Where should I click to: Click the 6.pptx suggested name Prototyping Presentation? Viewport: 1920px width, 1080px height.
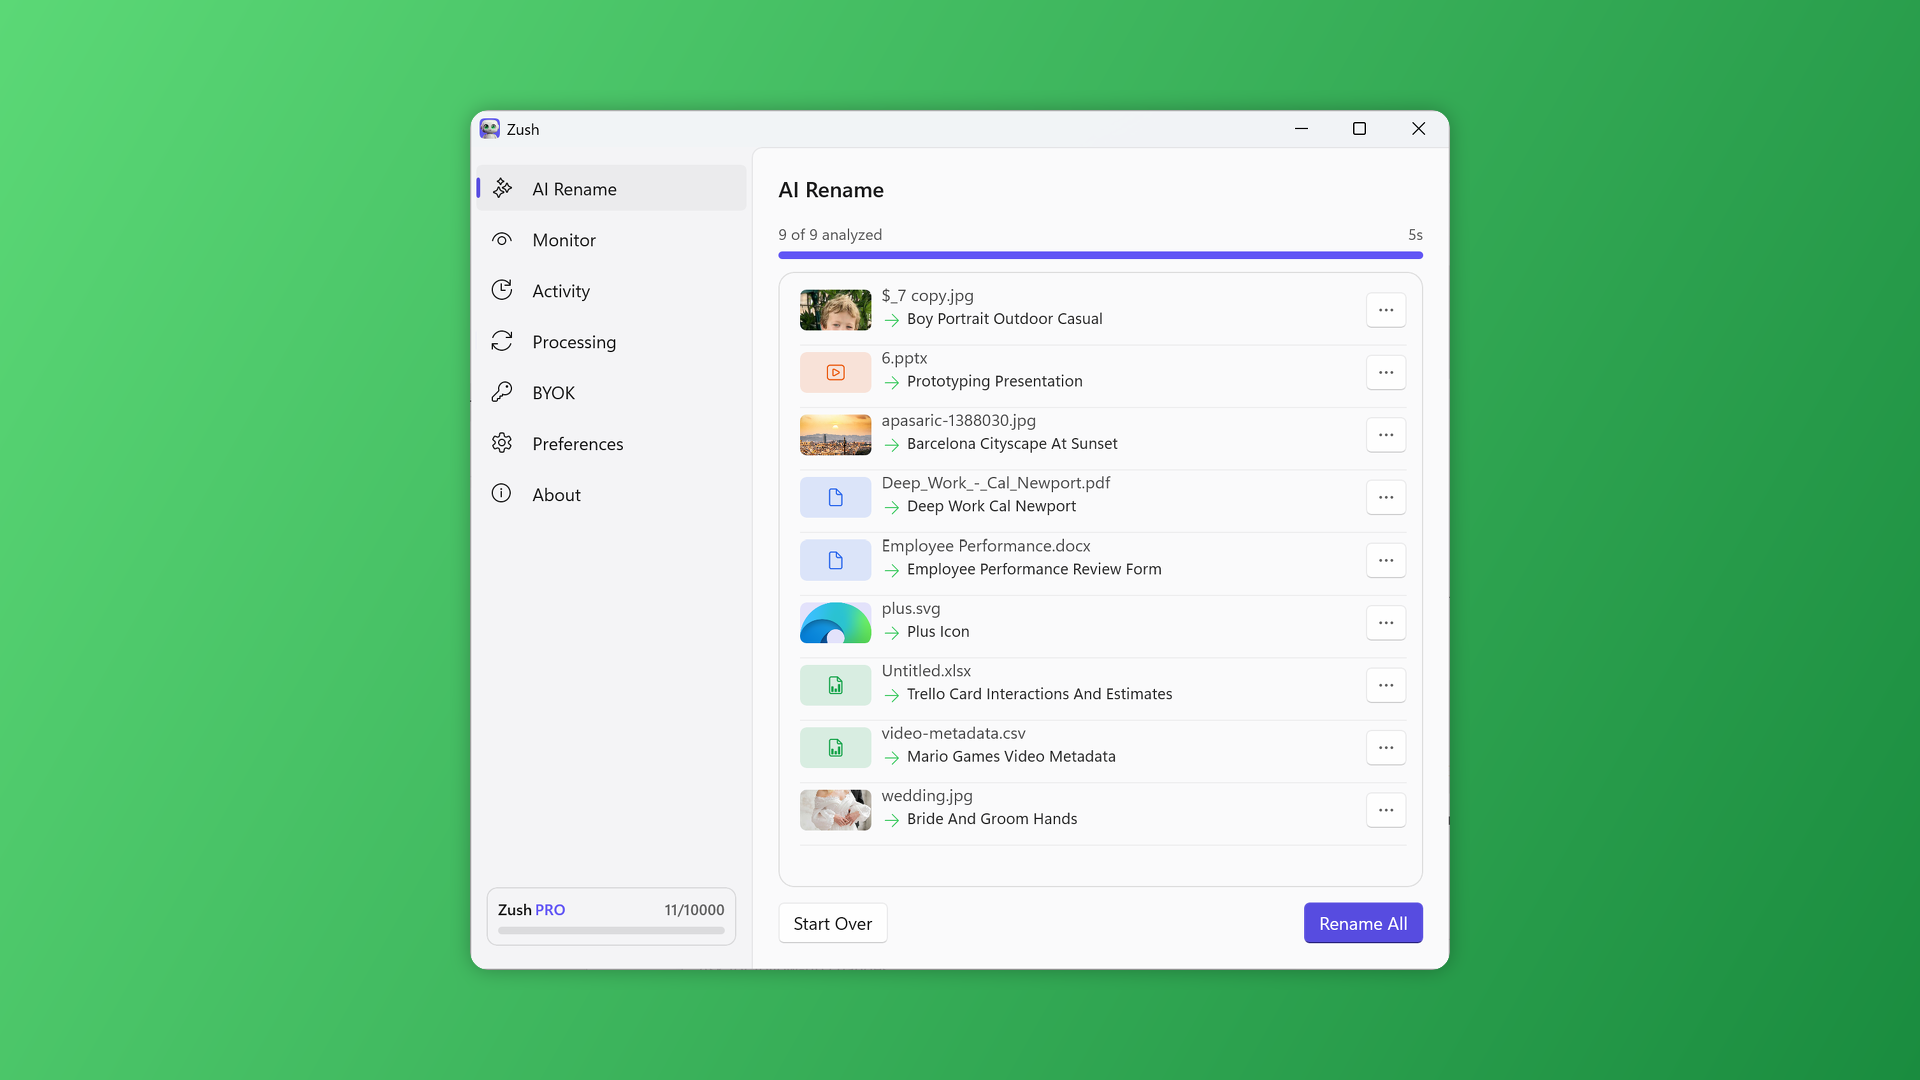[993, 381]
